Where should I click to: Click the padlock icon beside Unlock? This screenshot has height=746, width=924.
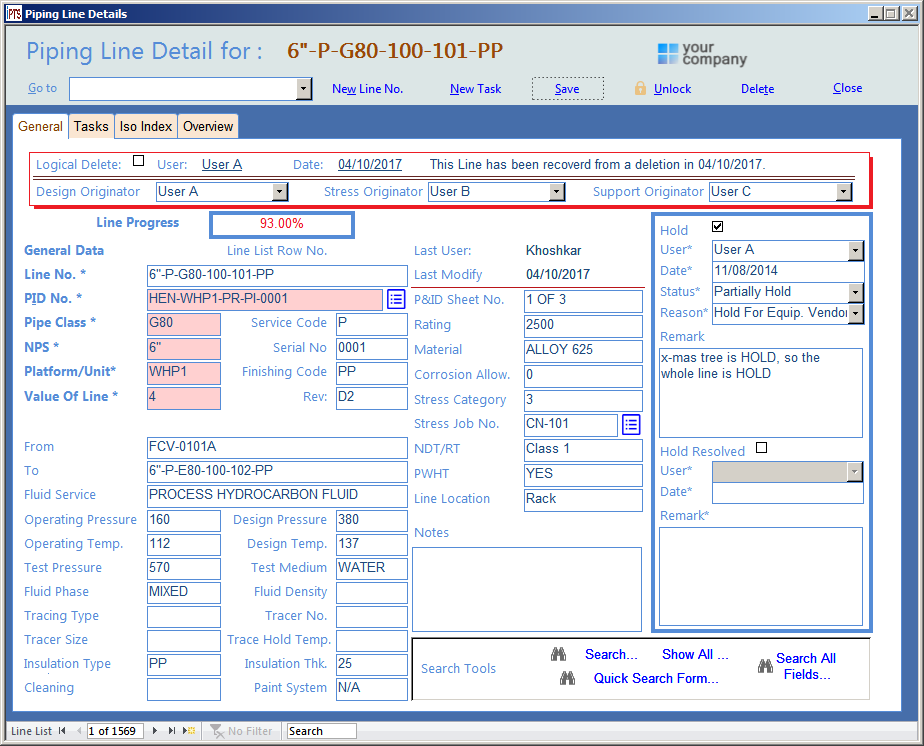point(640,88)
